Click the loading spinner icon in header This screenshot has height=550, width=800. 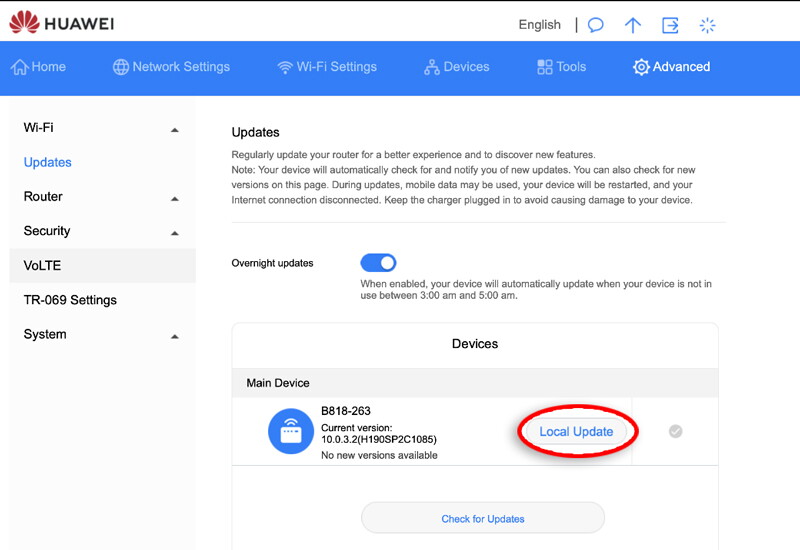[x=707, y=24]
